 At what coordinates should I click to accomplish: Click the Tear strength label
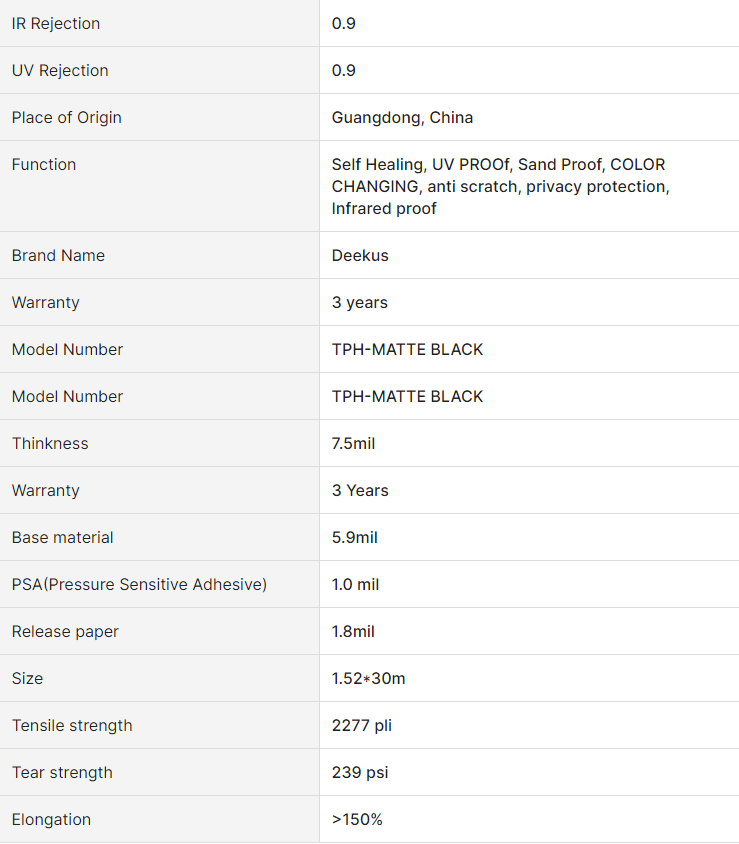[62, 772]
